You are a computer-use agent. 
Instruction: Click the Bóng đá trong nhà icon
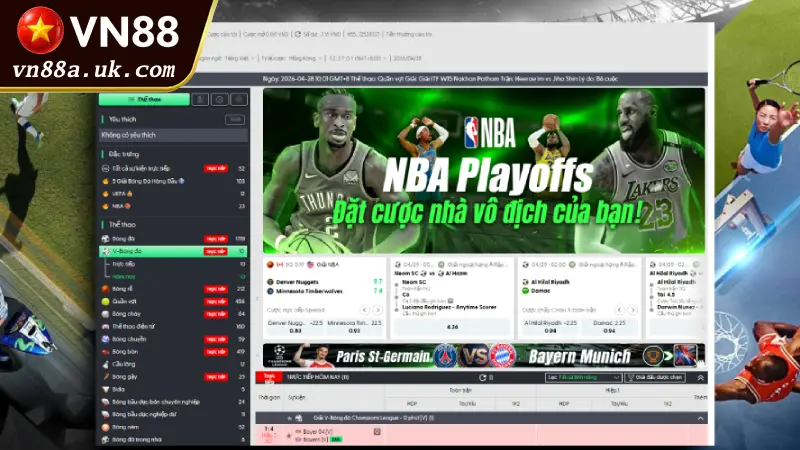105,439
